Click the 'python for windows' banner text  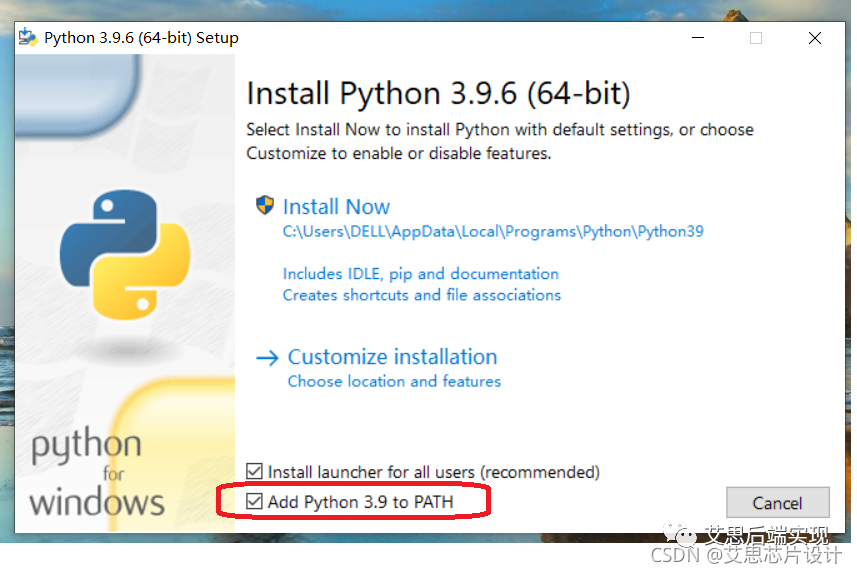coord(97,473)
